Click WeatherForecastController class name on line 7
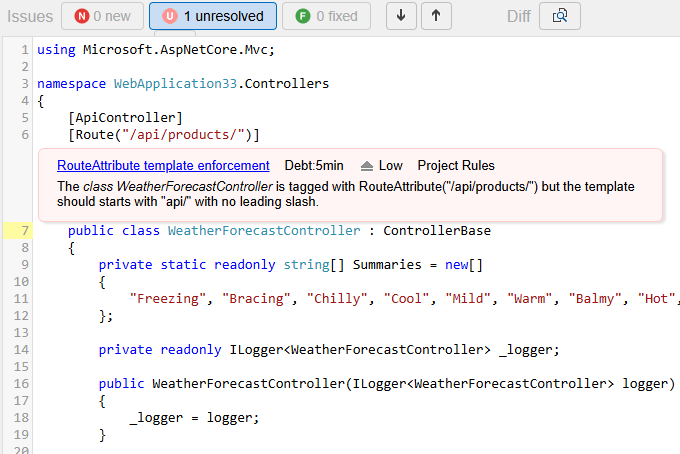This screenshot has width=680, height=454. (x=263, y=231)
